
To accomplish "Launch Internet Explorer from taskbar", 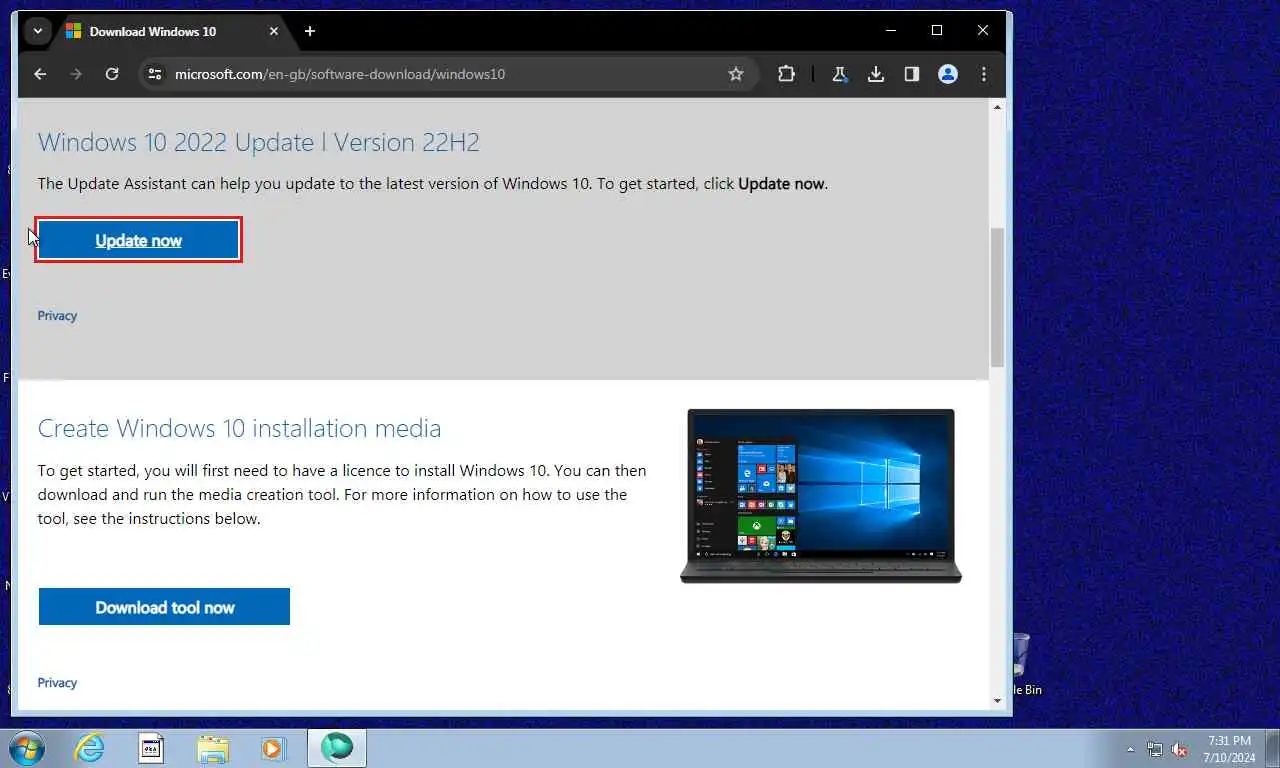I will click(89, 748).
